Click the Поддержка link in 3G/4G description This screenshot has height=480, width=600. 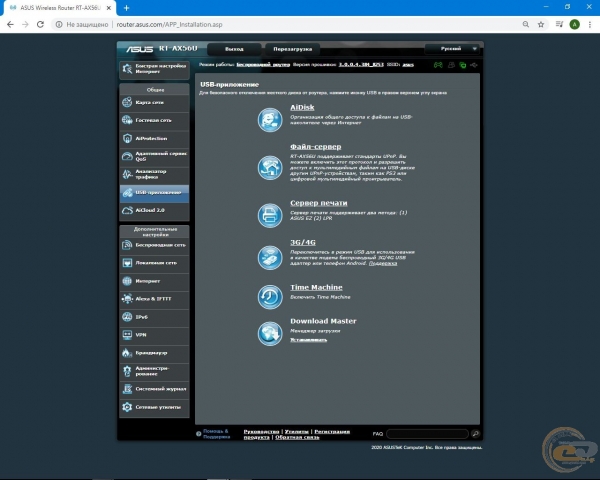(x=383, y=263)
